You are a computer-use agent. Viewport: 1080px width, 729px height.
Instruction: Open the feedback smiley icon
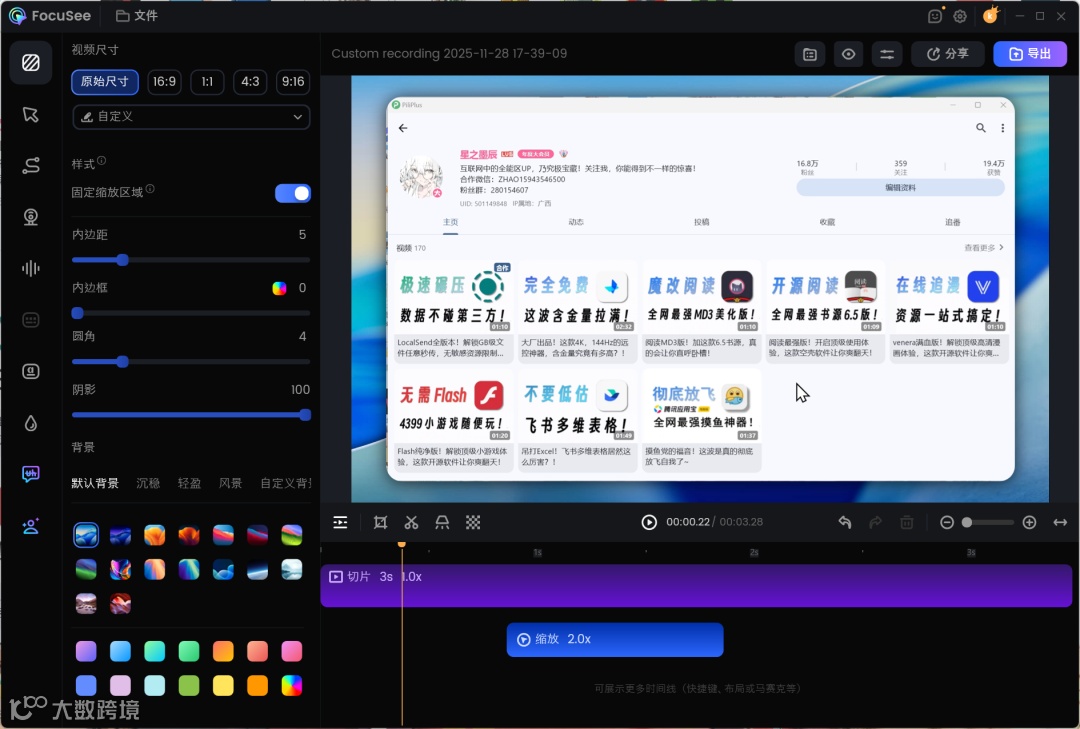(x=935, y=16)
